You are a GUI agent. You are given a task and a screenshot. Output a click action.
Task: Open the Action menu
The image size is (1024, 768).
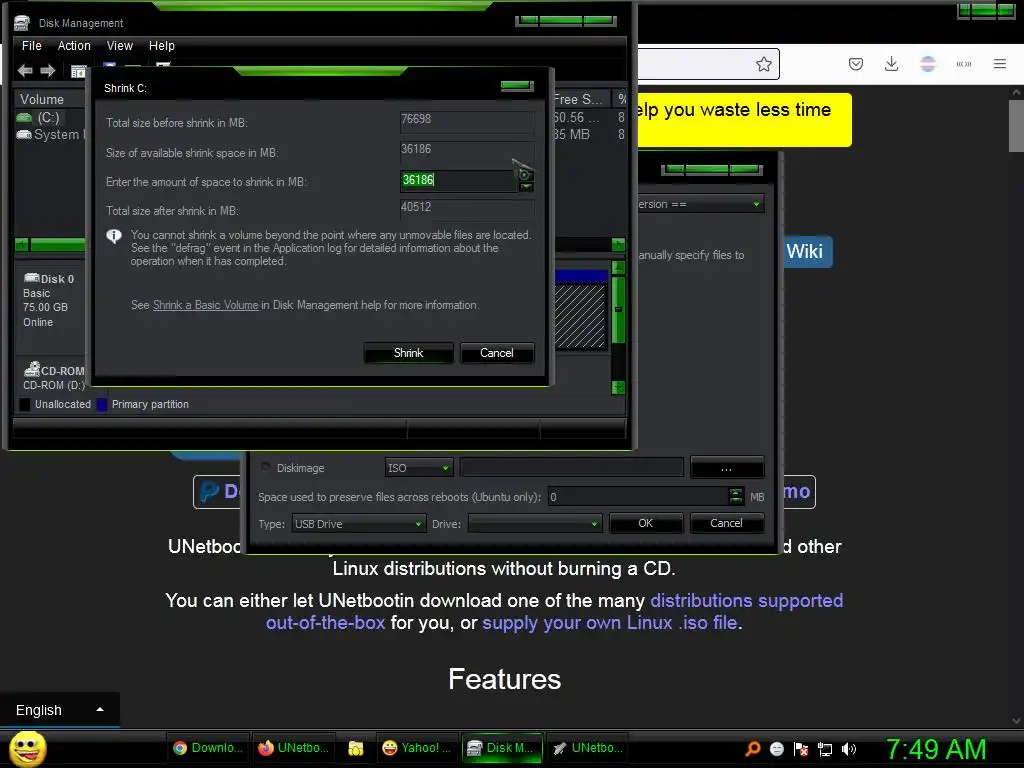pos(74,46)
